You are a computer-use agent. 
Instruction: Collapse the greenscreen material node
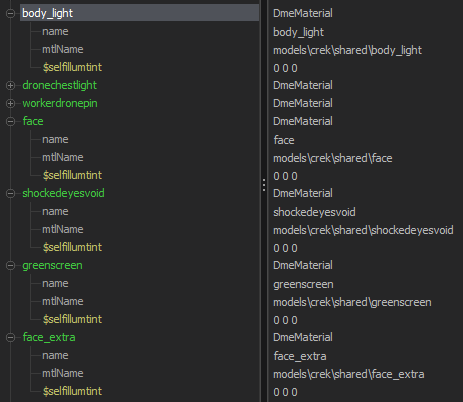point(10,265)
